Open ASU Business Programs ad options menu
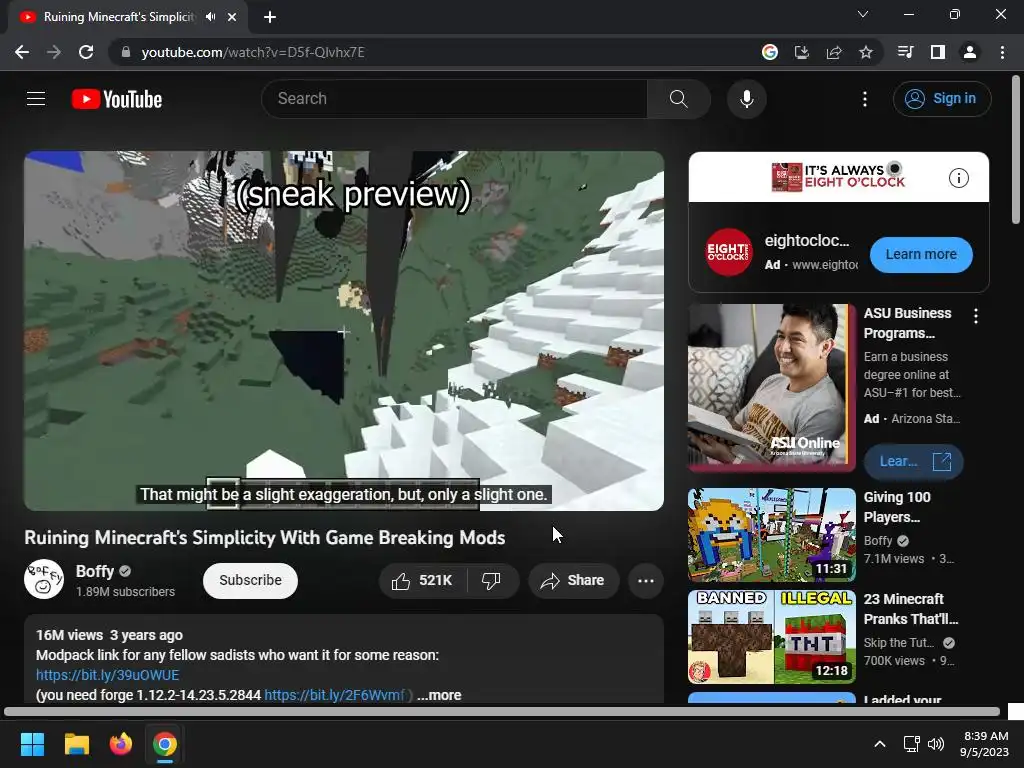The width and height of the screenshot is (1024, 768). click(976, 317)
